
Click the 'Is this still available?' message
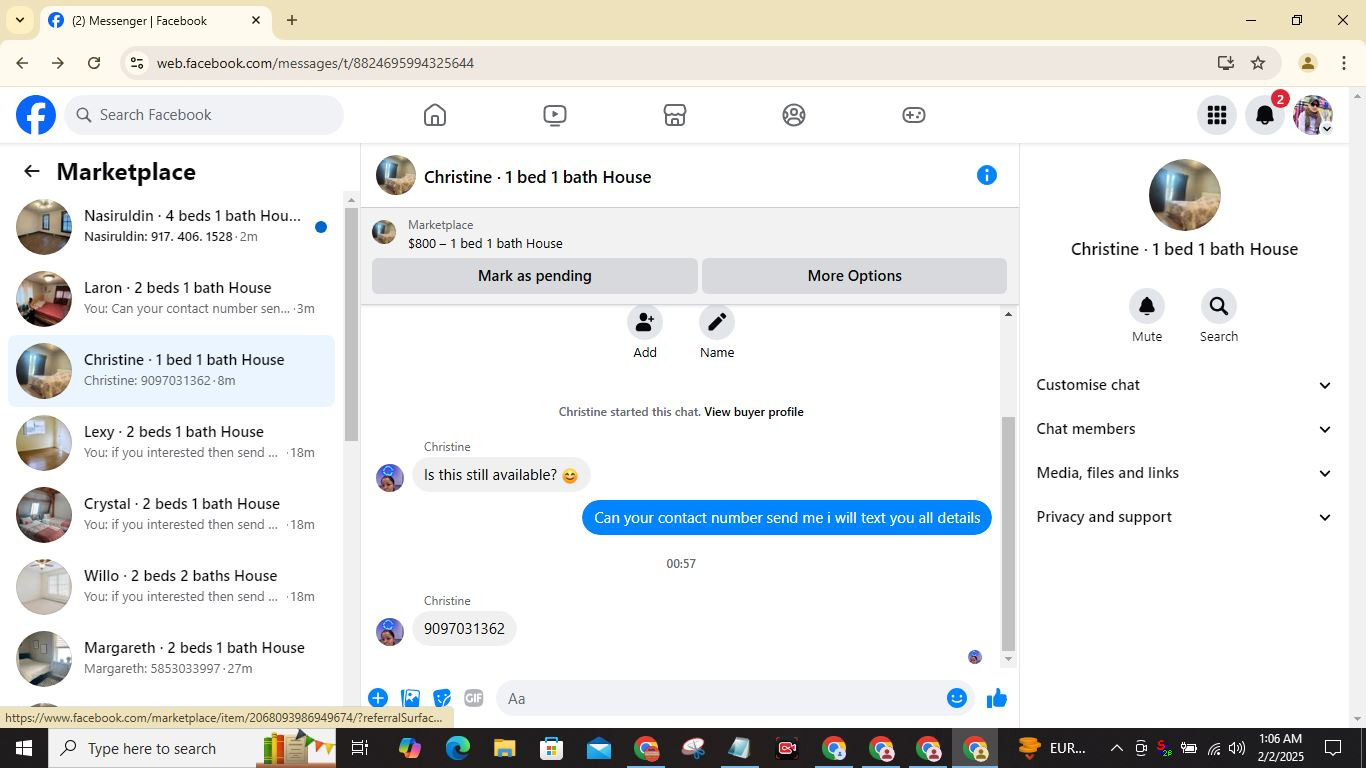[501, 475]
